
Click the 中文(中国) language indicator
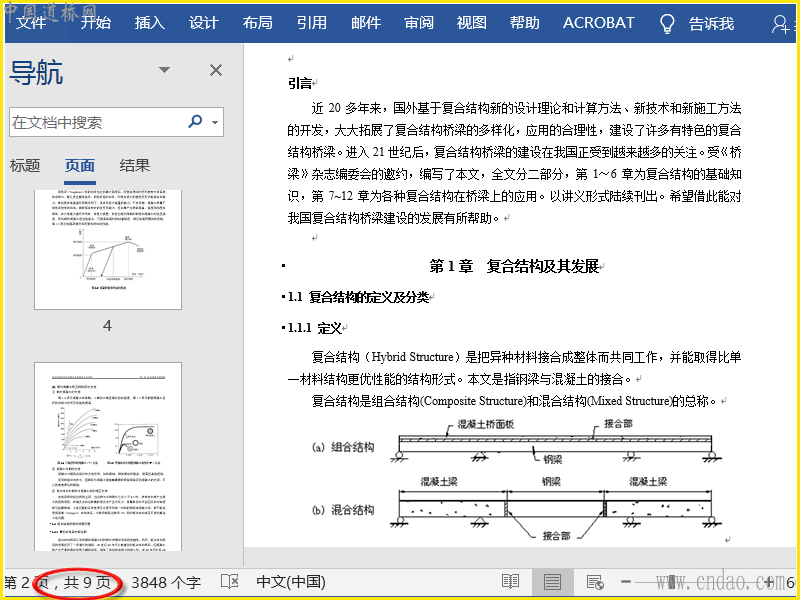point(291,582)
